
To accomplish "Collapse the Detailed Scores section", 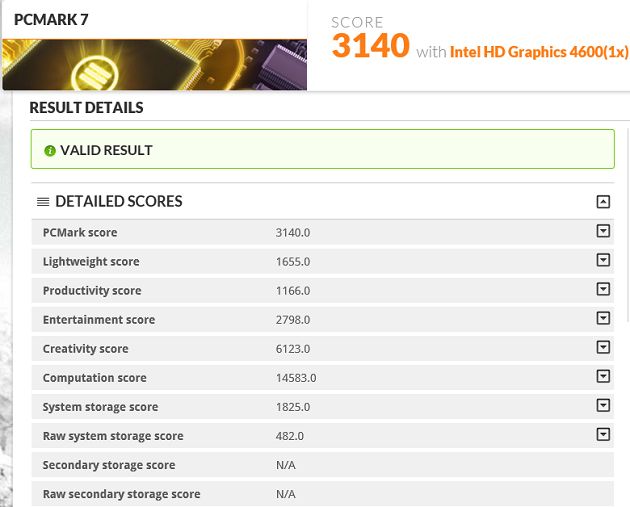I will pyautogui.click(x=603, y=201).
